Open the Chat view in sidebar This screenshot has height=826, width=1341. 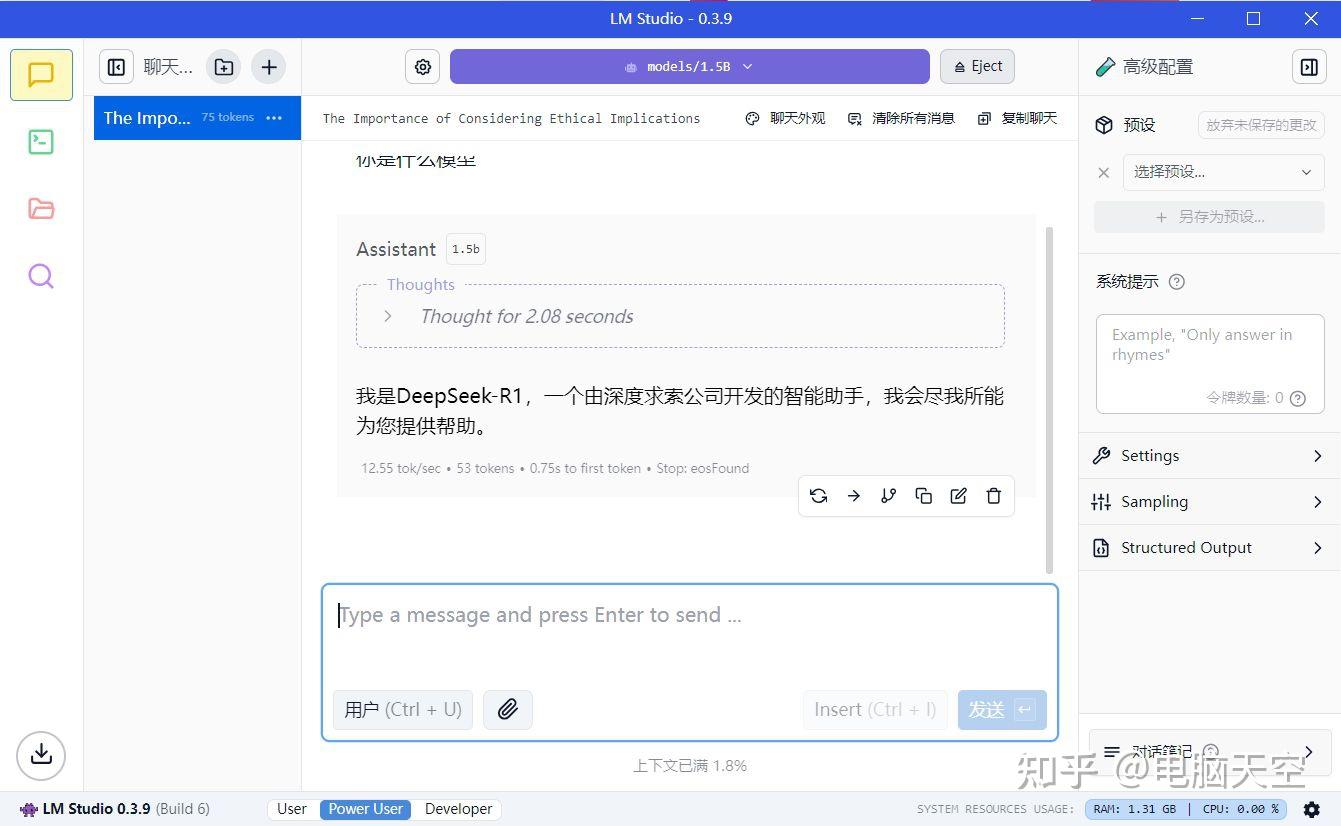pyautogui.click(x=41, y=75)
